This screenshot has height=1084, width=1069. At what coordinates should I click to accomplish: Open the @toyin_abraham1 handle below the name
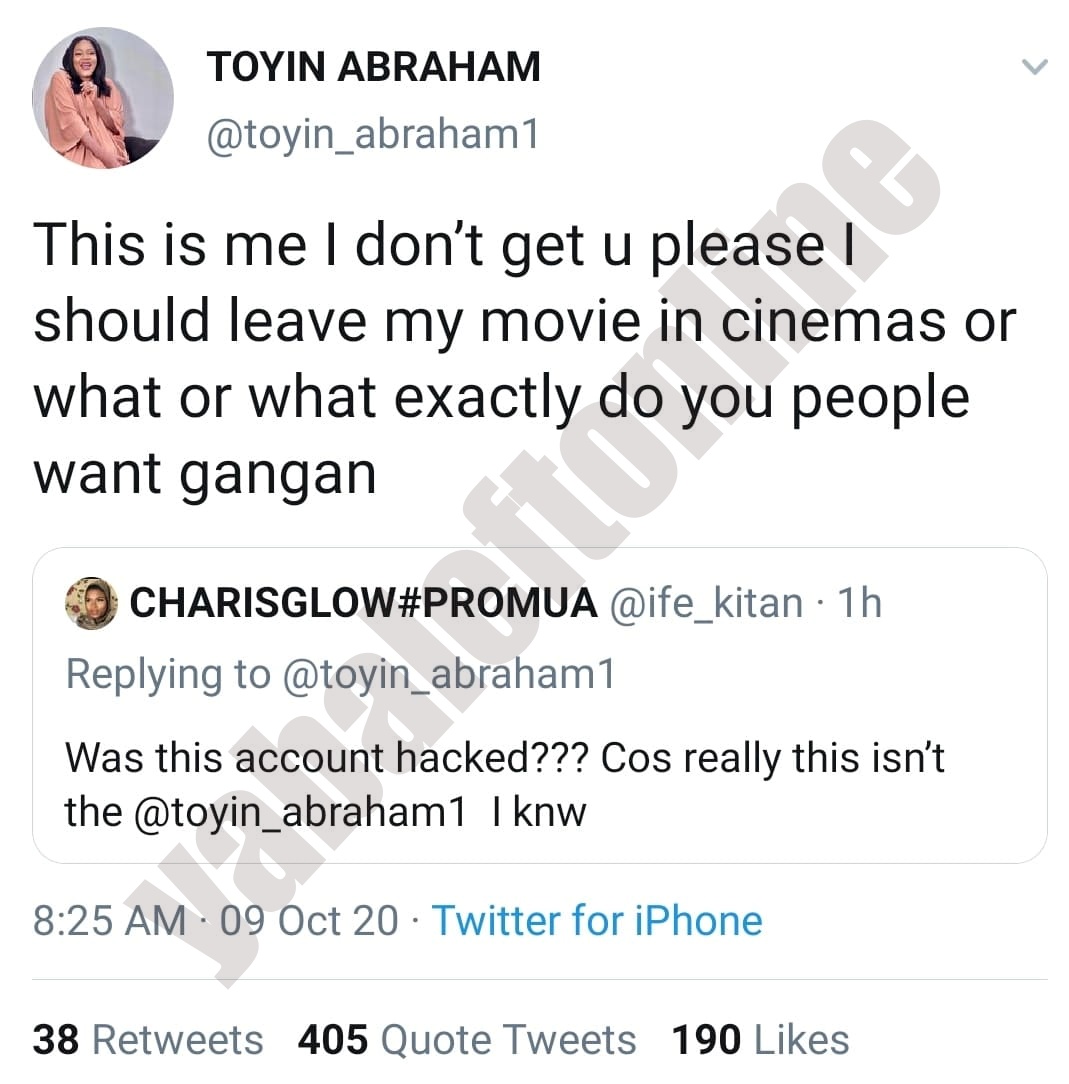(x=372, y=134)
